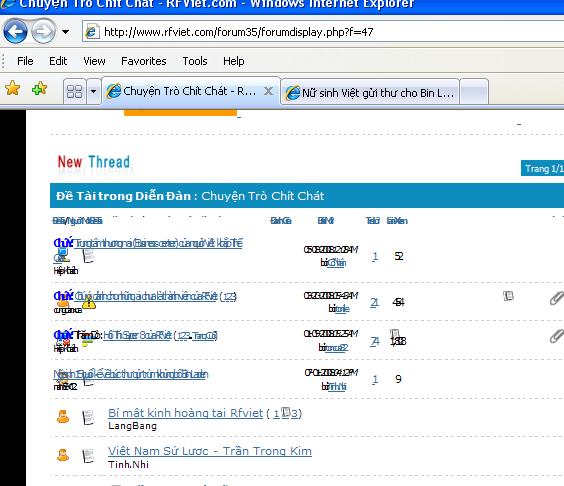Viewport: 564px width, 486px height.
Task: Open the Favorites Center star icon
Action: tap(13, 88)
